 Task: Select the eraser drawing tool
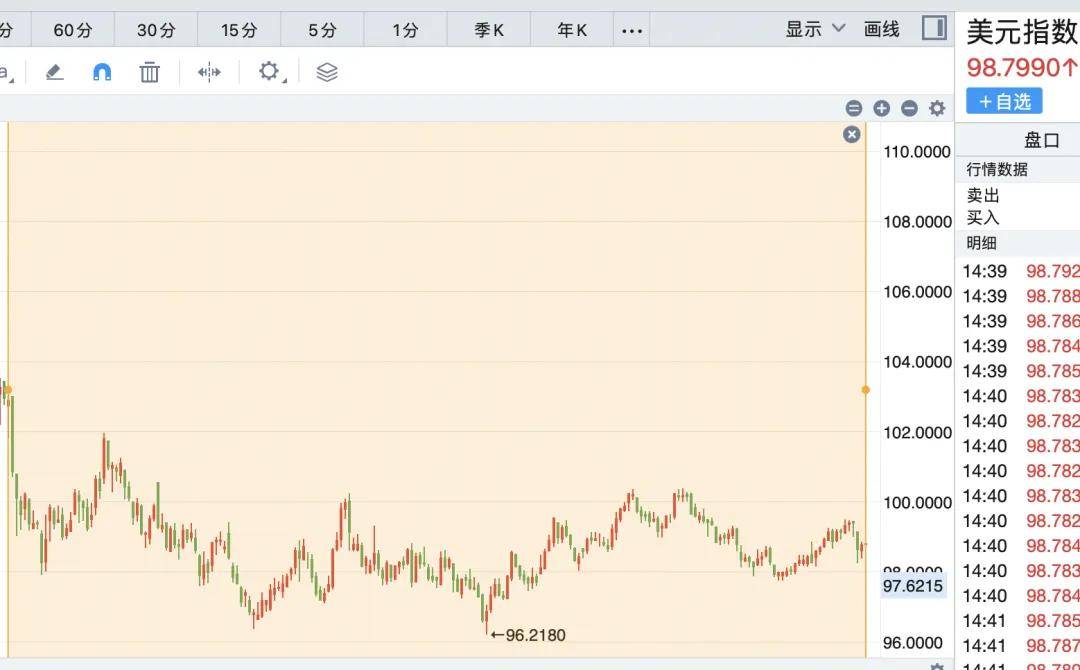pos(55,72)
